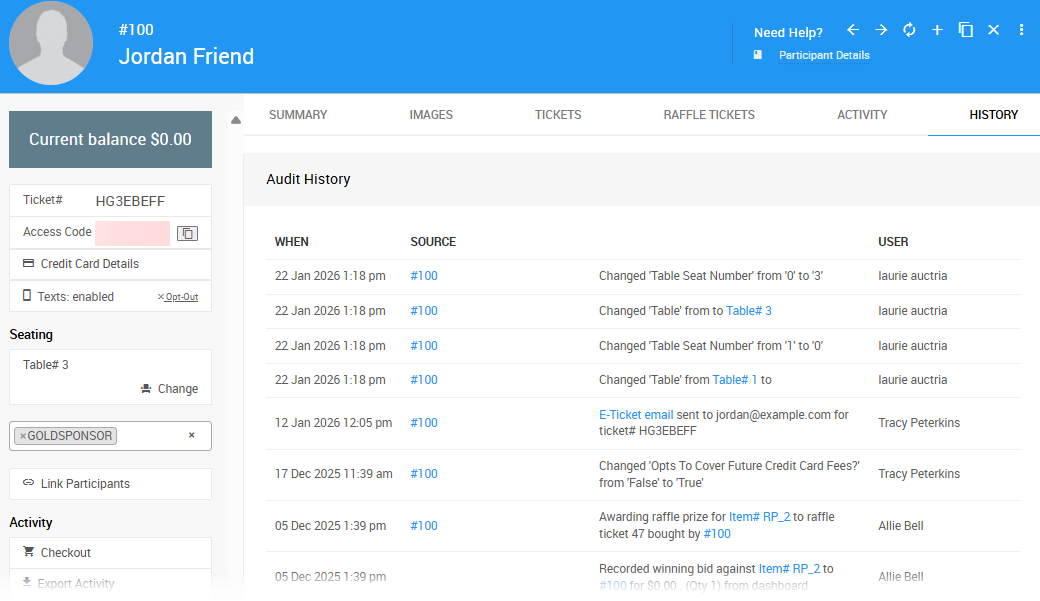Click the participant avatar picture
Viewport: 1040px width, 601px height.
coord(51,44)
